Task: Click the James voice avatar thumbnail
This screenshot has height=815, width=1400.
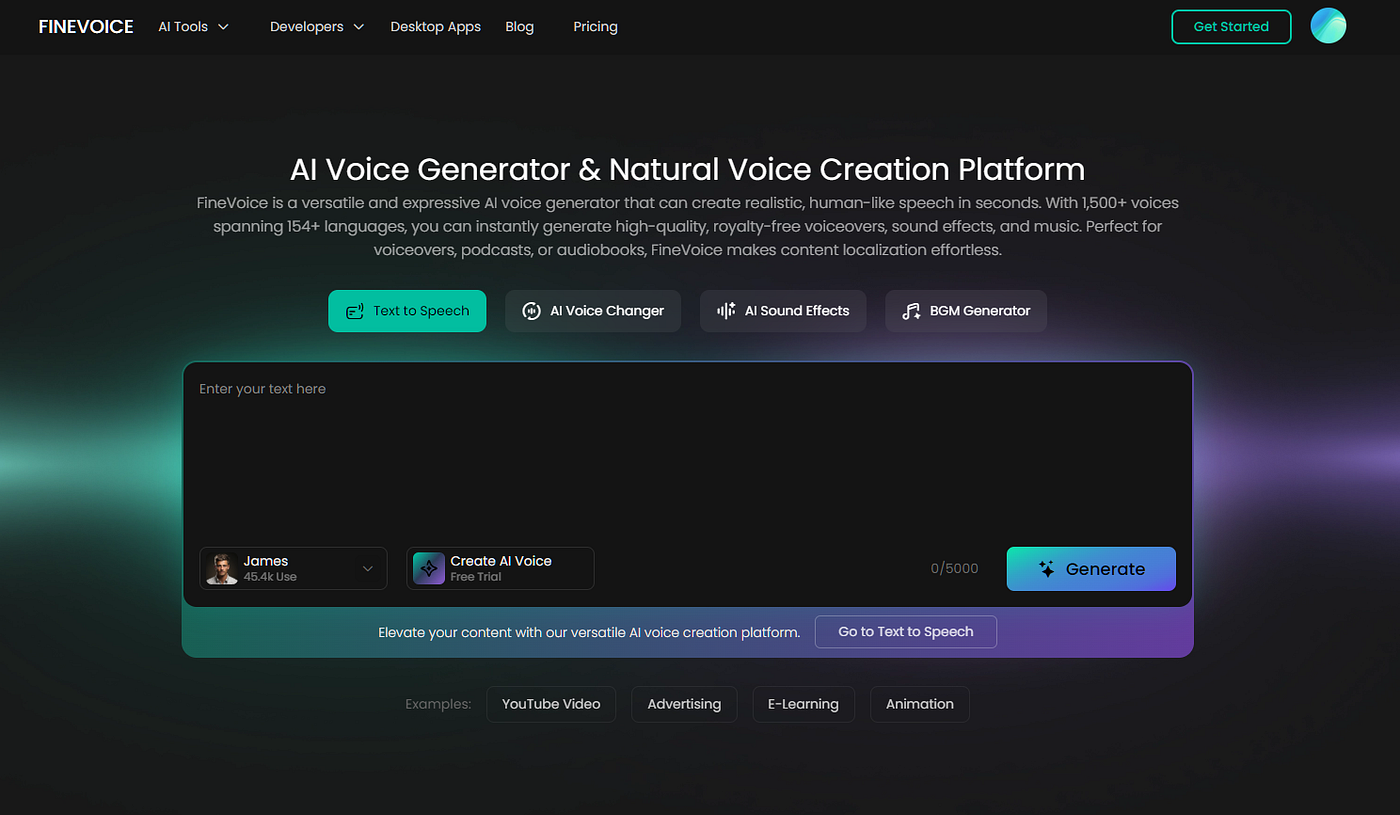Action: [x=222, y=568]
